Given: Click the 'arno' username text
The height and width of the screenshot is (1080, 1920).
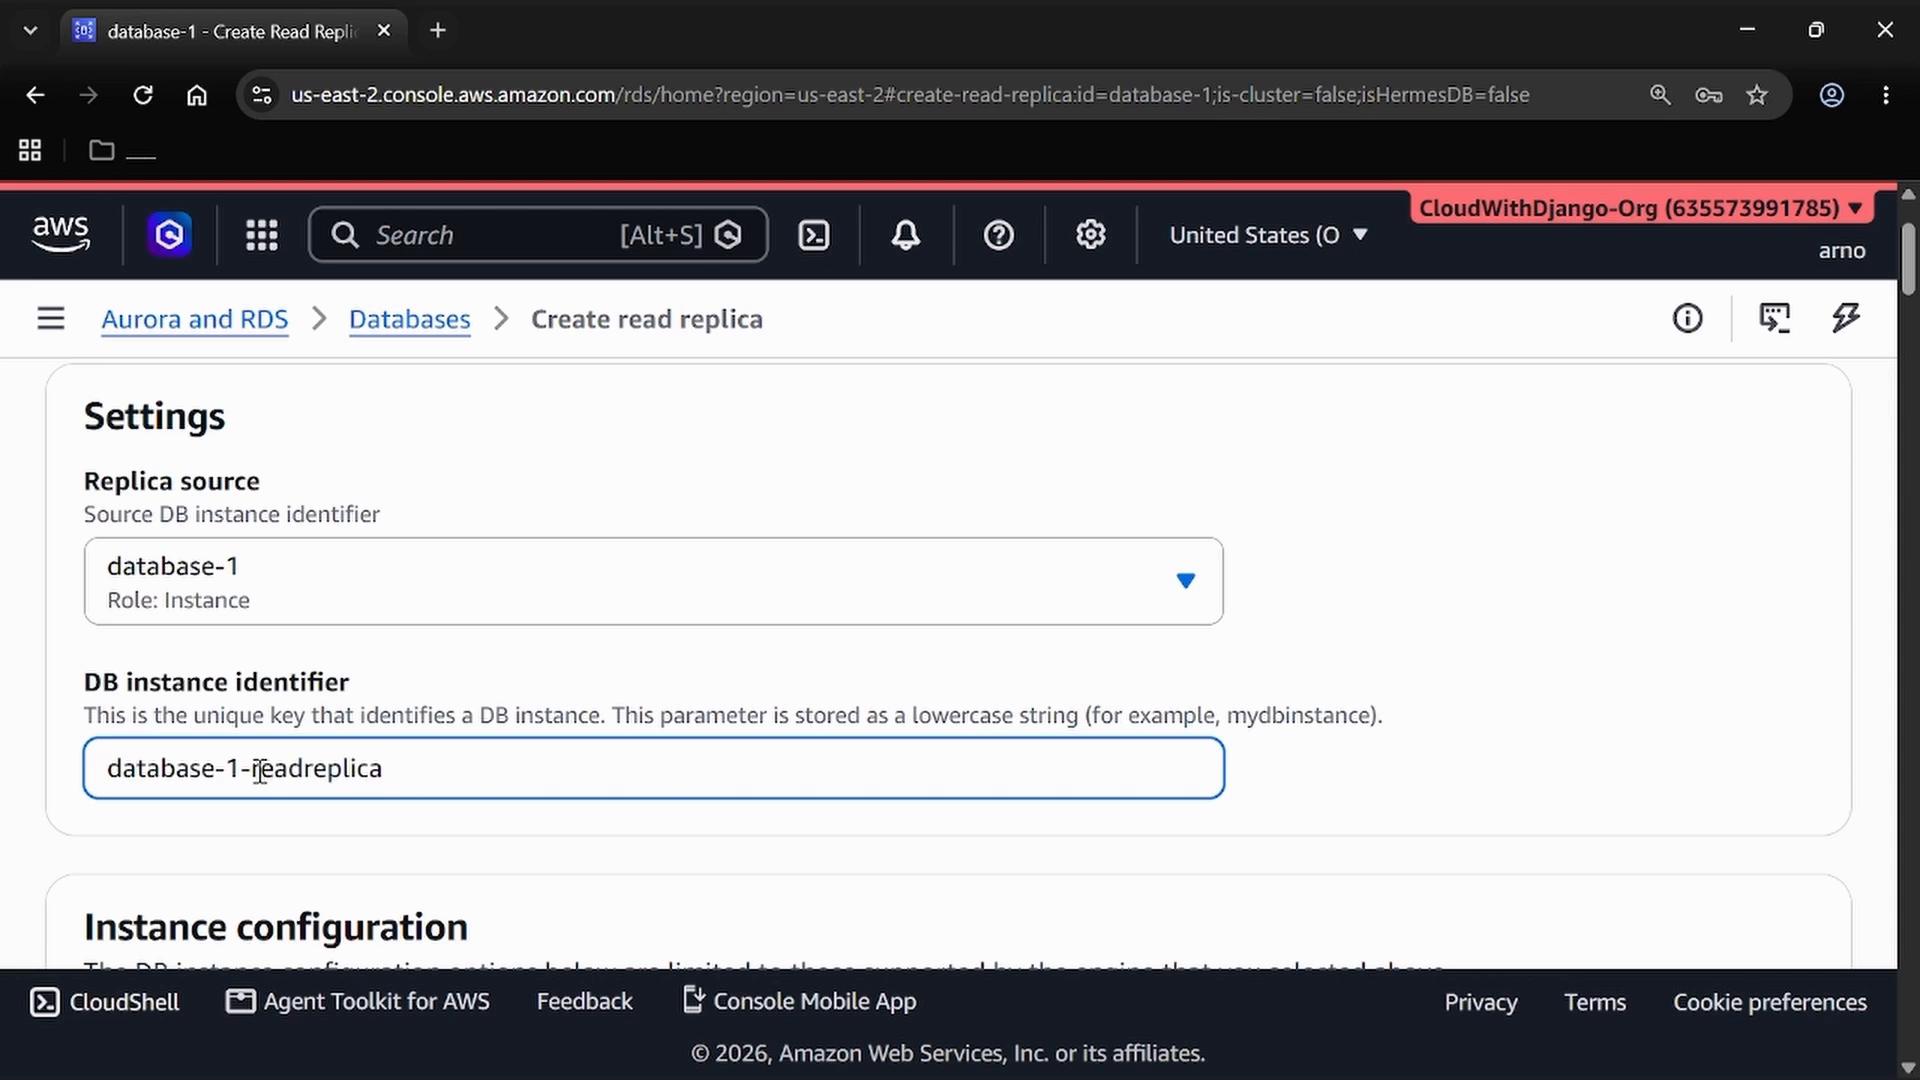Looking at the screenshot, I should [x=1842, y=251].
